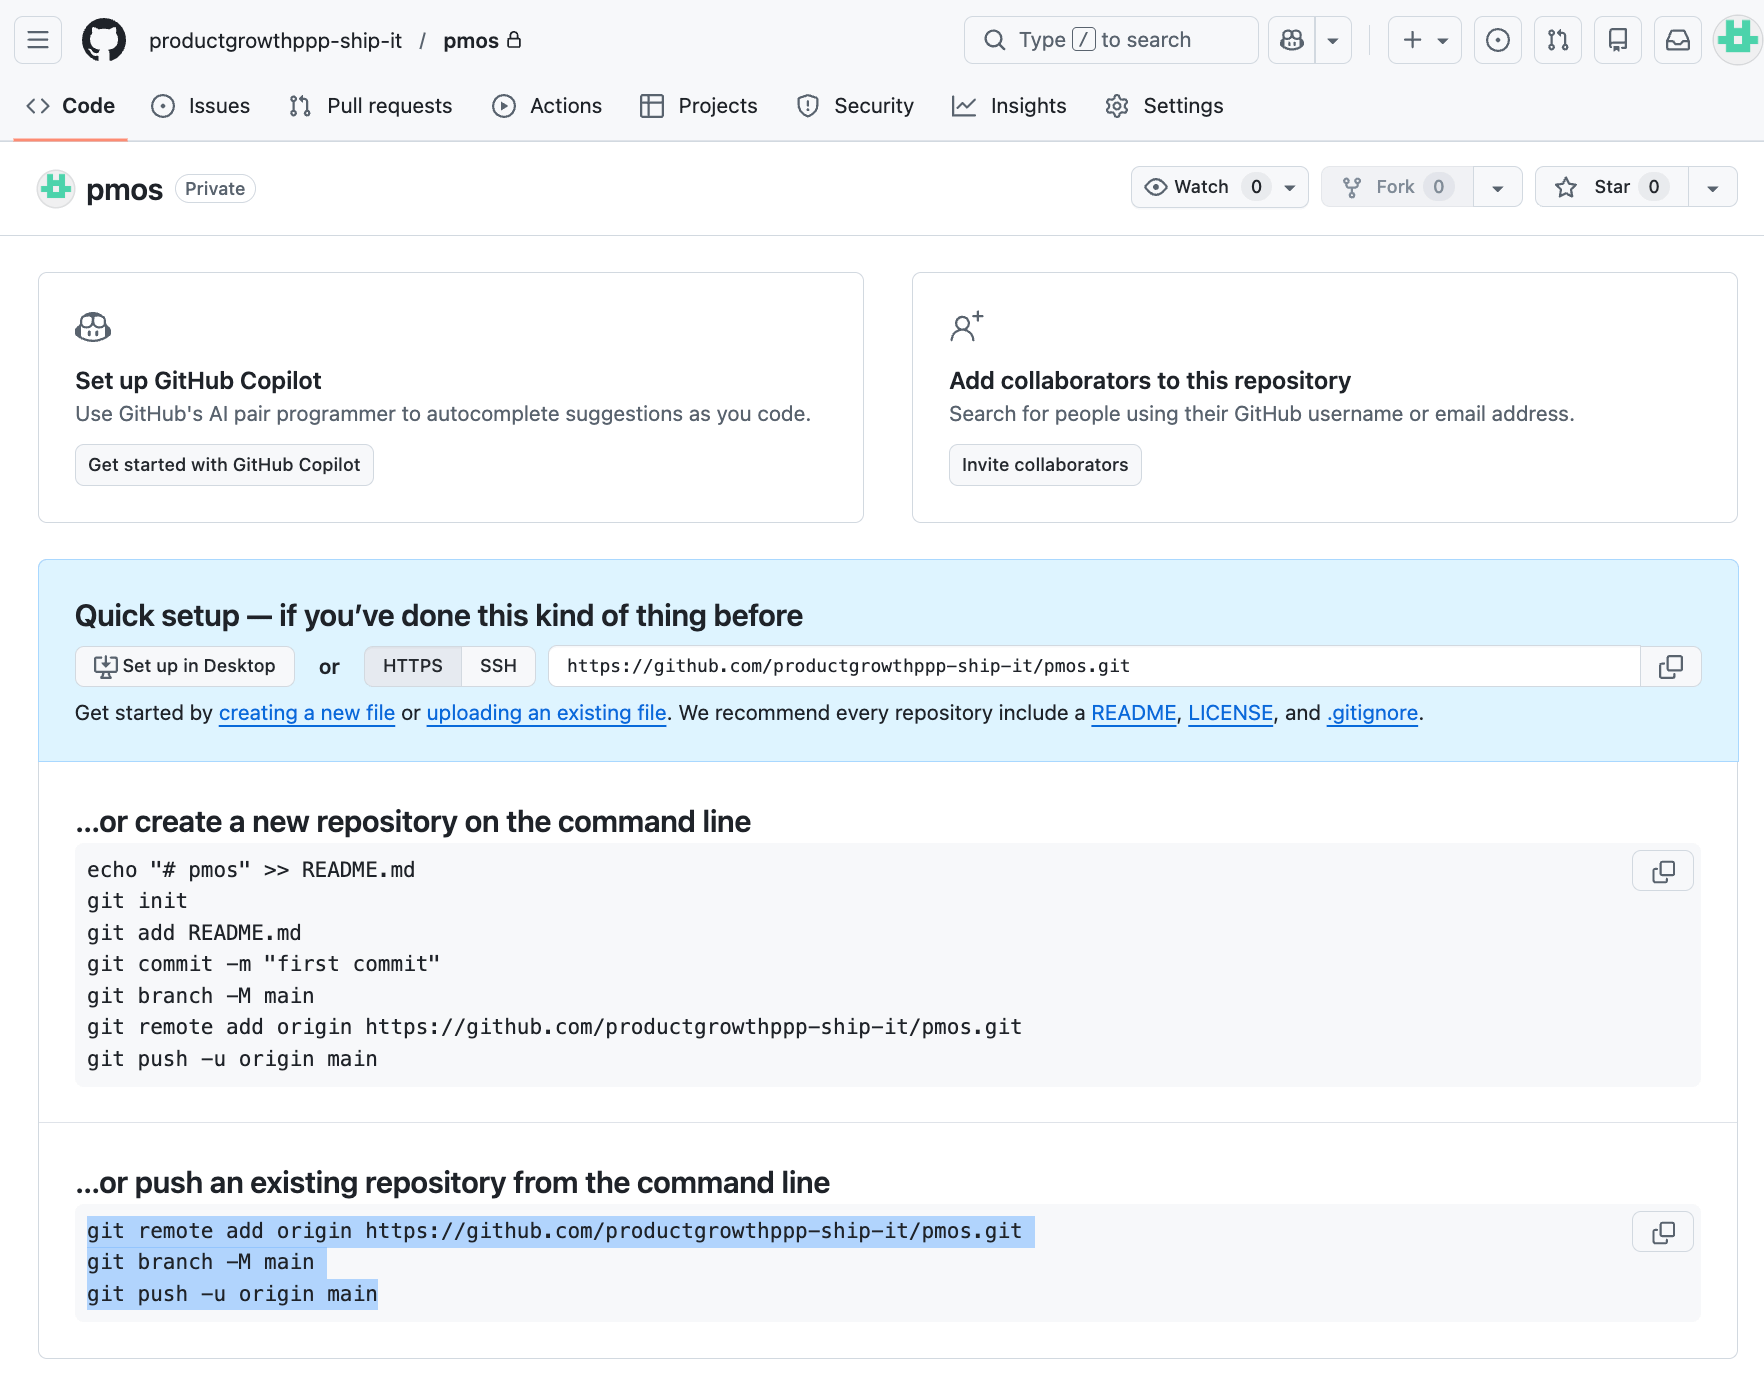Viewport: 1764px width, 1374px height.
Task: Open user profile avatar menu
Action: 1738,40
